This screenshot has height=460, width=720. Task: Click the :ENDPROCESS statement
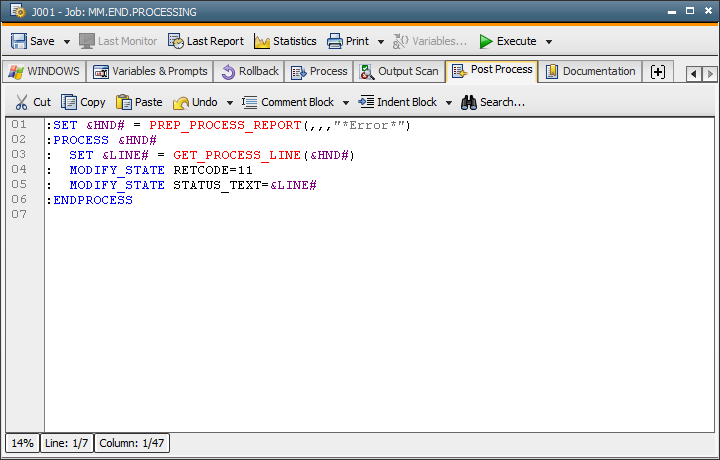pyautogui.click(x=90, y=200)
